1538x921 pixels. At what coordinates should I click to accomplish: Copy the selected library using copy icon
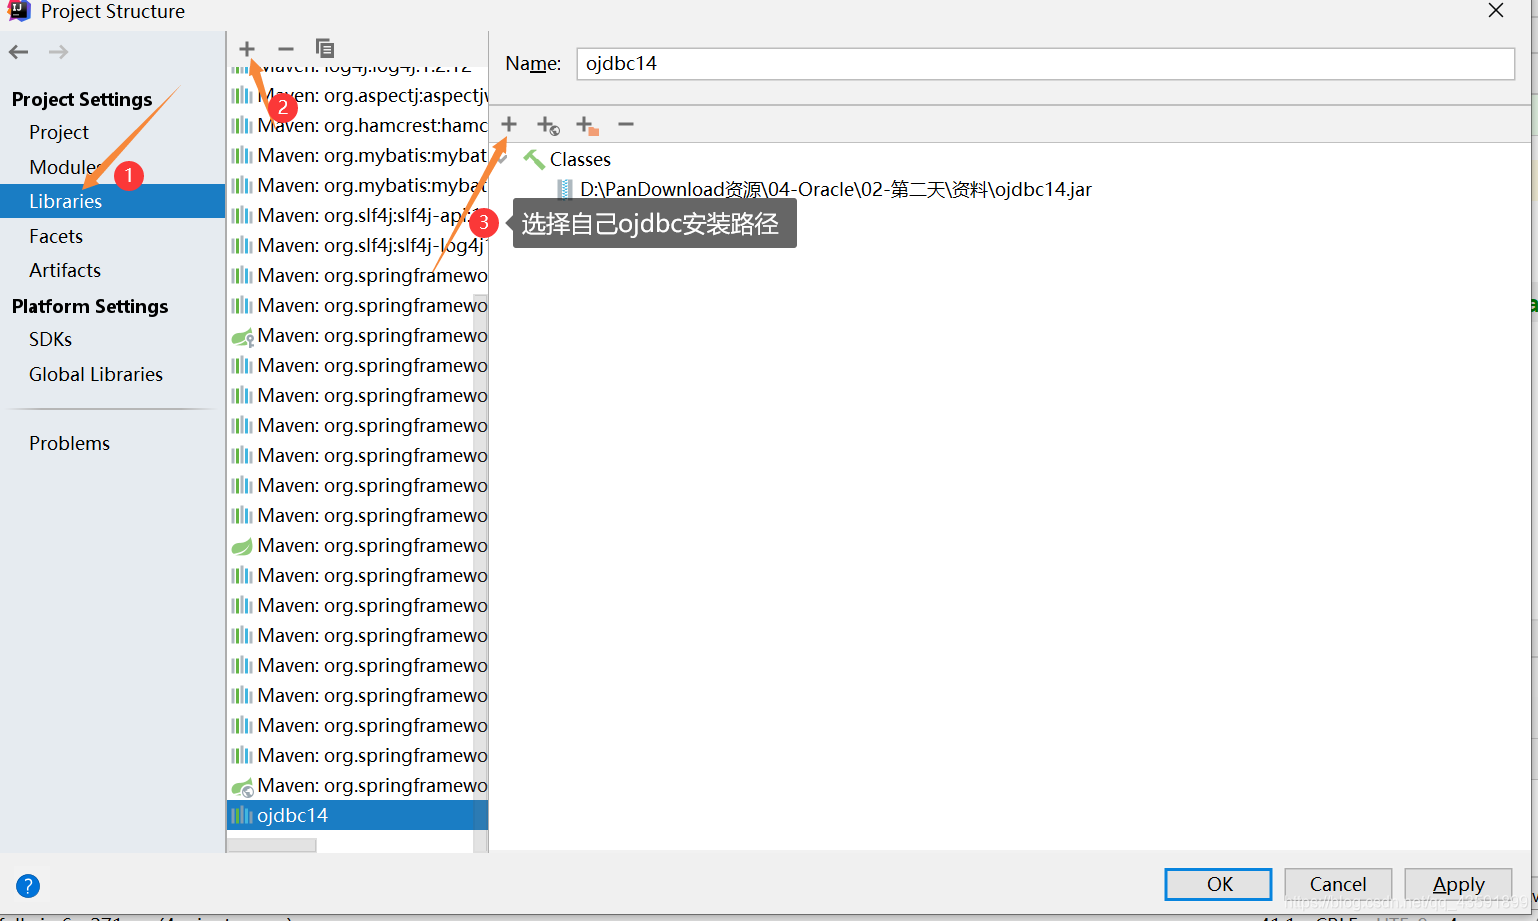tap(324, 48)
